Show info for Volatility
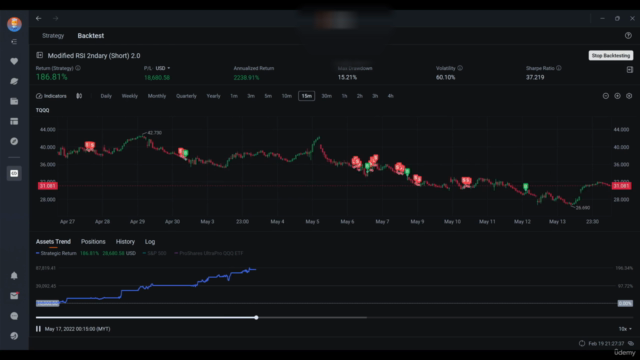Screen dimensions: 640x360 point(460,68)
